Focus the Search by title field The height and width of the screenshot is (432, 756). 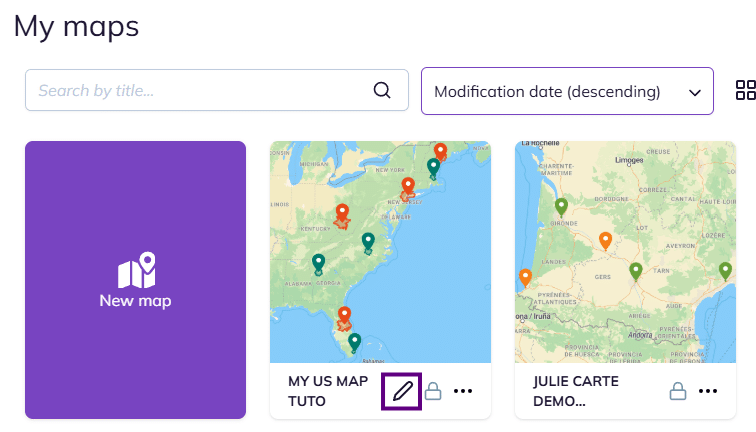[x=200, y=90]
